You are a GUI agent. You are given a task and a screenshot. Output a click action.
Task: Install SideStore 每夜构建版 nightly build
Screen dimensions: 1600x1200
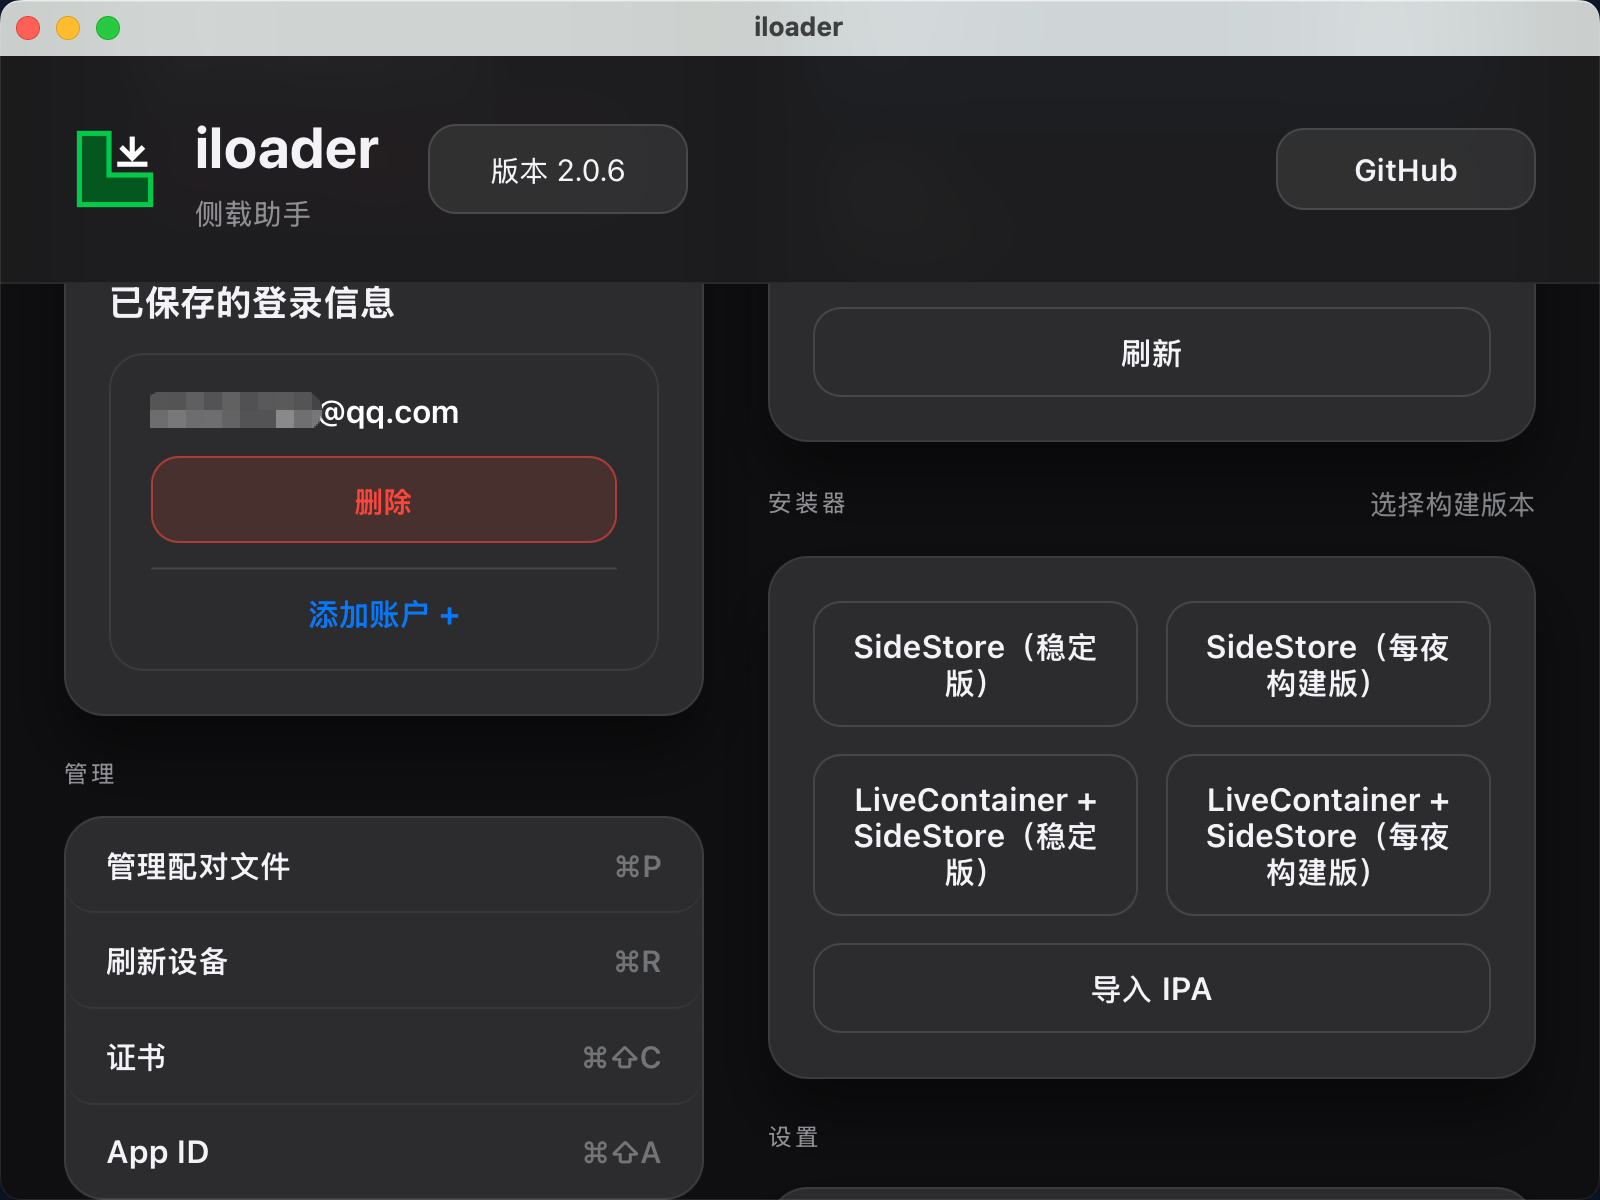tap(1327, 663)
